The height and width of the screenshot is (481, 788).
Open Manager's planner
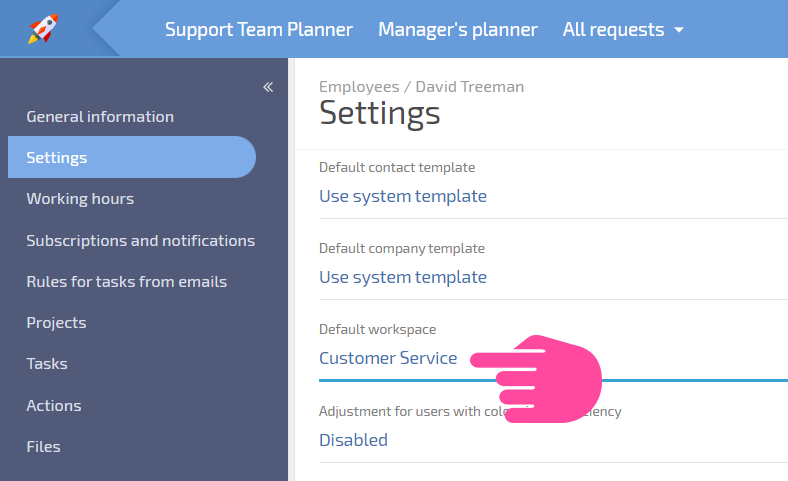(458, 29)
